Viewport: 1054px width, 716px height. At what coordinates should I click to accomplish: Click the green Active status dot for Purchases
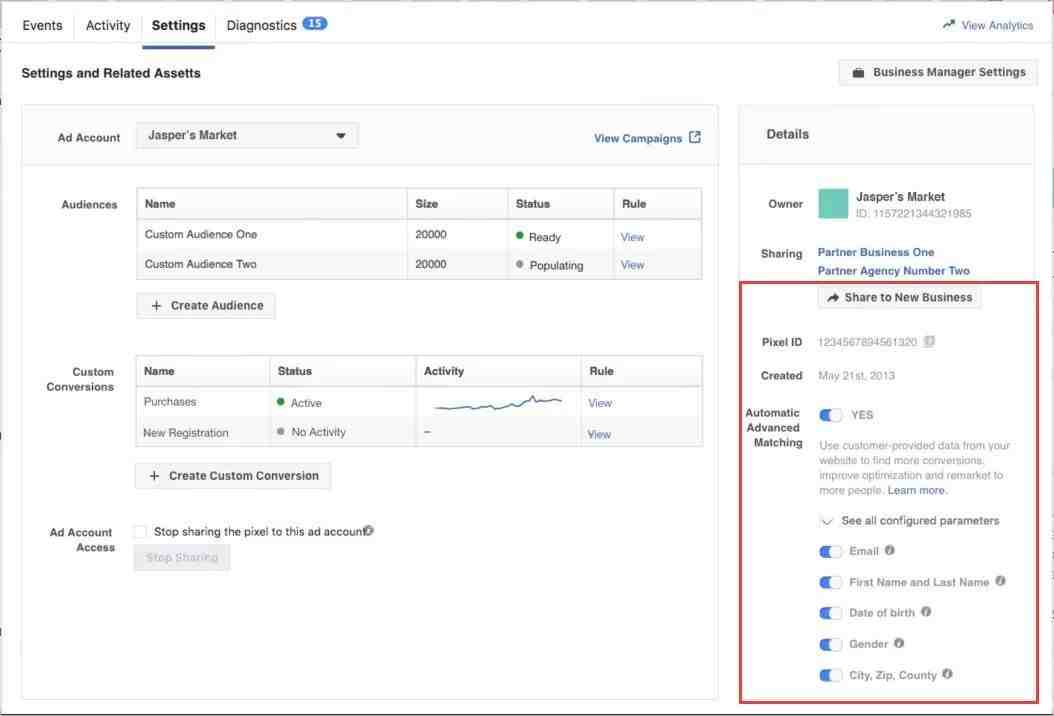tap(281, 402)
